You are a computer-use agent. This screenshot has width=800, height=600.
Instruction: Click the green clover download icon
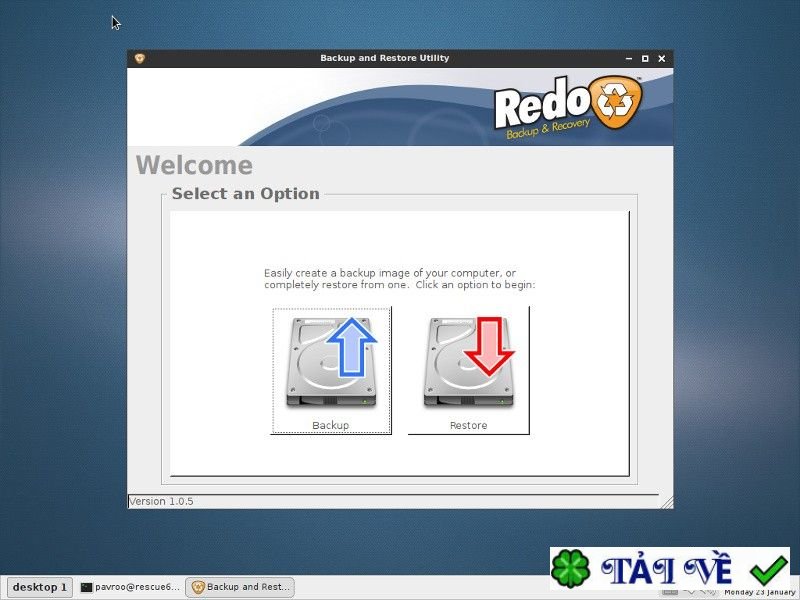(570, 569)
